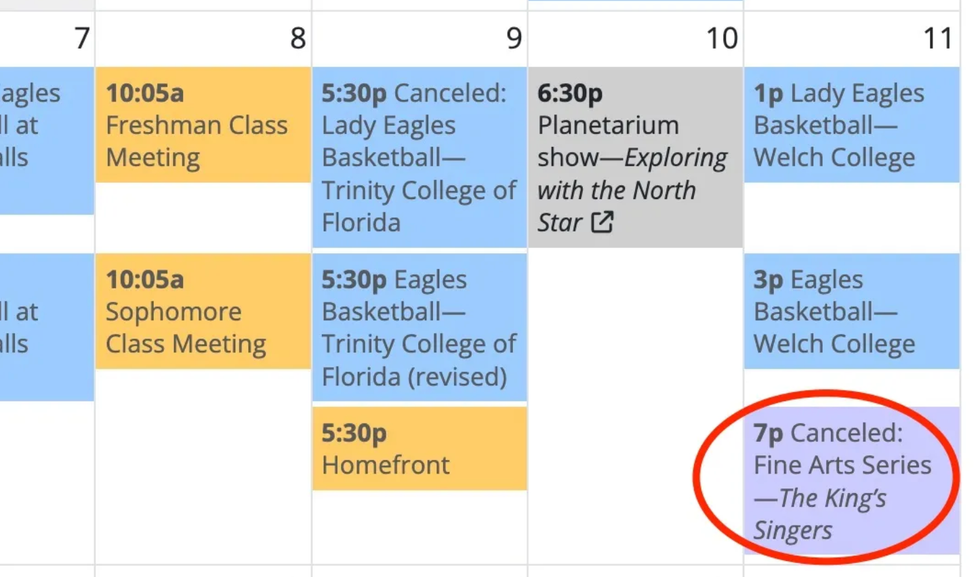Select the day 8 date number
This screenshot has height=577, width=980.
297,38
